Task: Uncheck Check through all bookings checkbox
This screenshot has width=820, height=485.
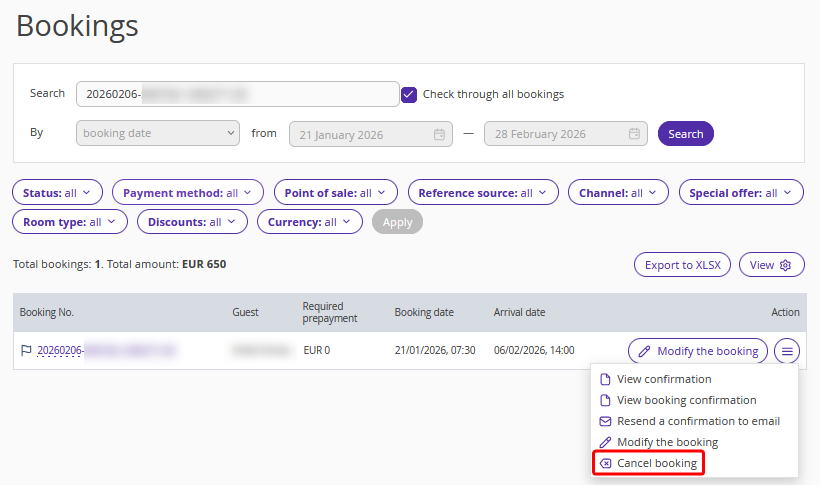Action: (409, 95)
